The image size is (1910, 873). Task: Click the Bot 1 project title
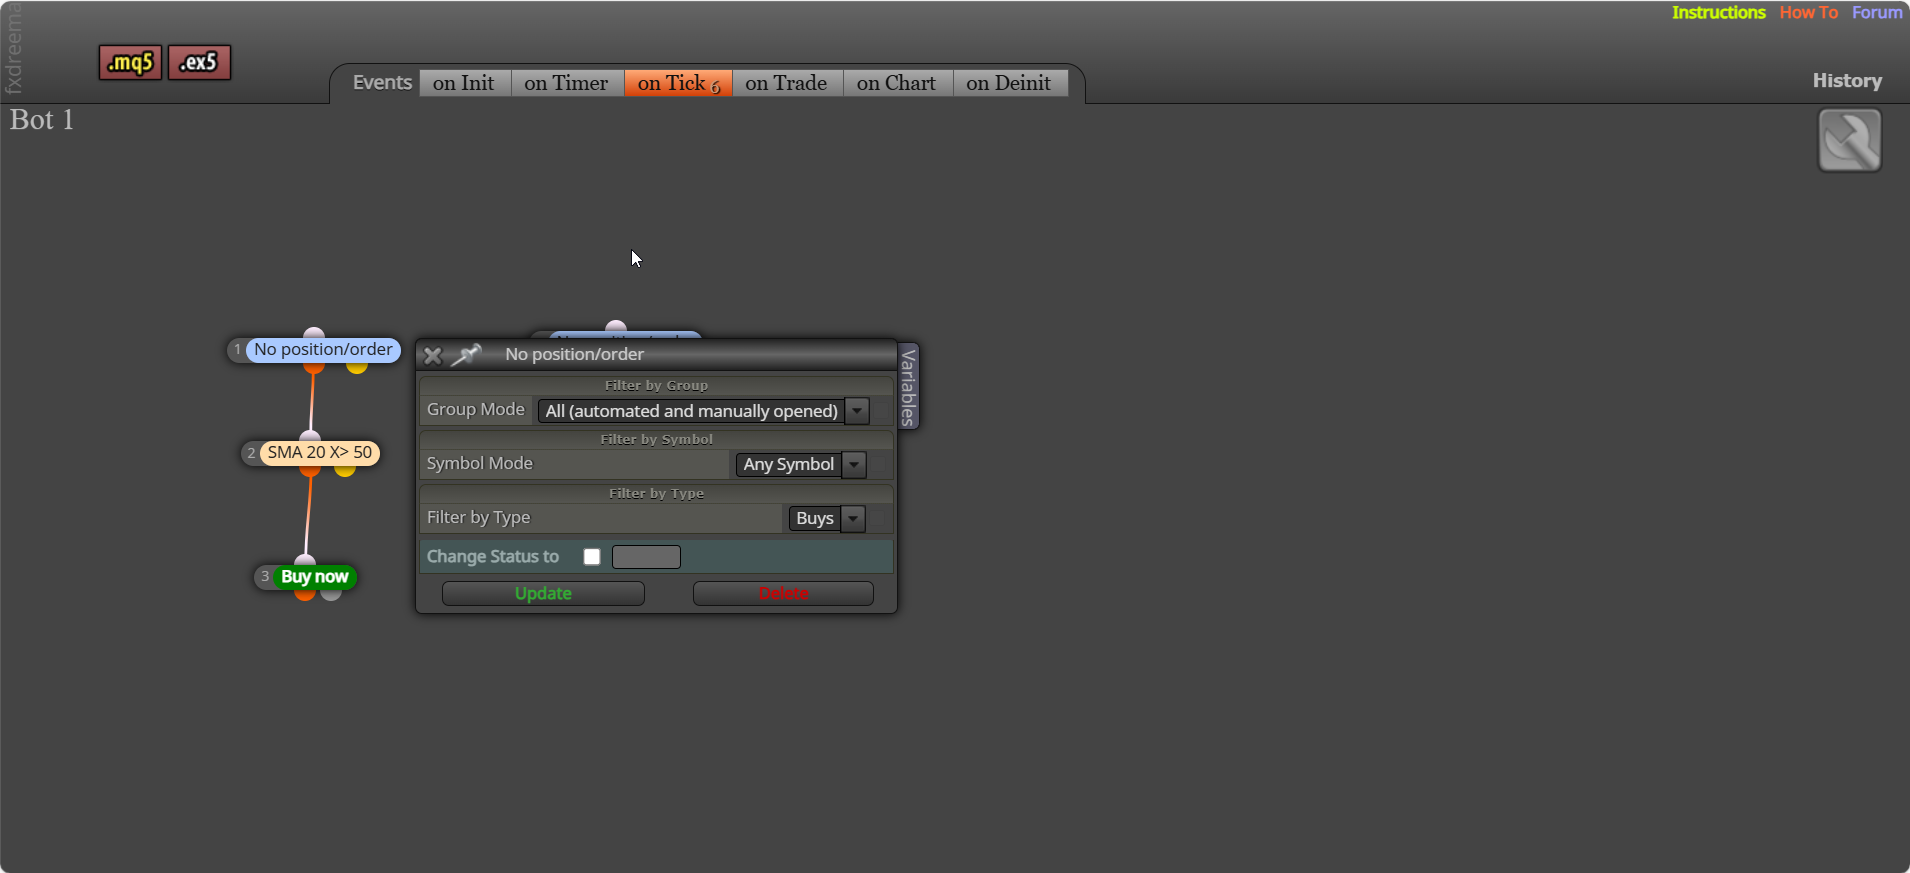(42, 120)
